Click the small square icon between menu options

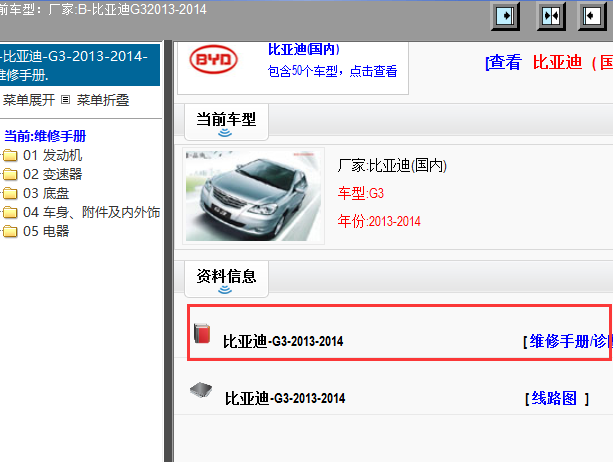click(x=66, y=100)
